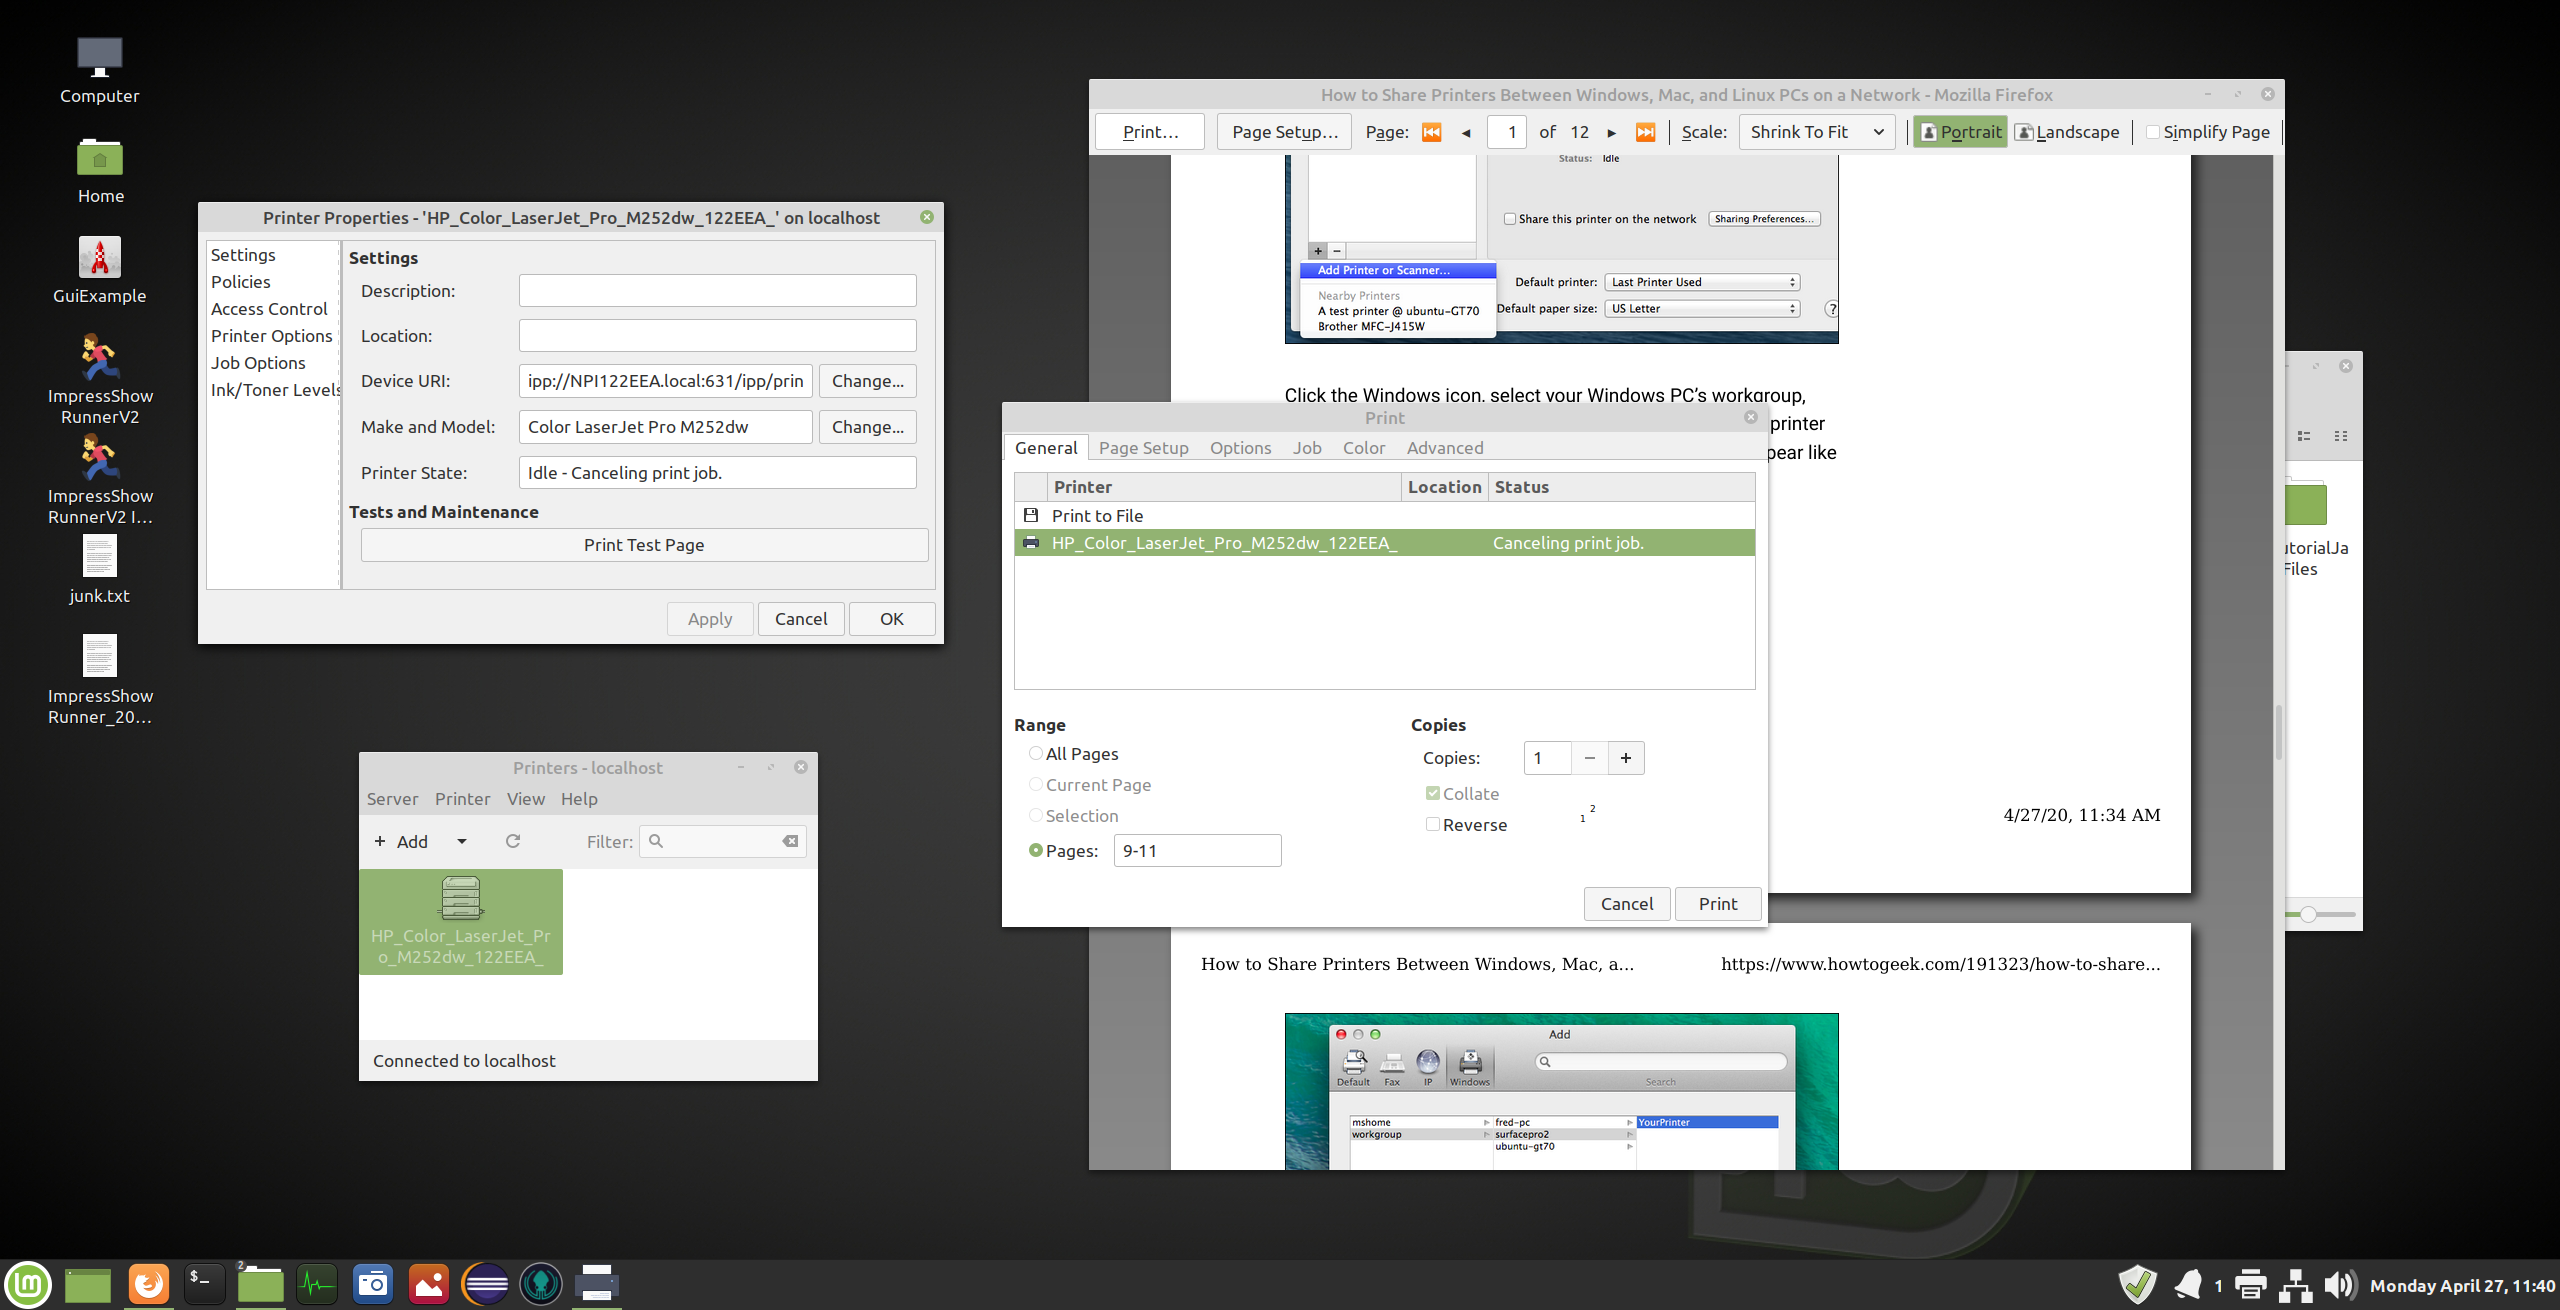Screen dimensions: 2560x1310
Task: Select Landscape orientation
Action: tap(2066, 132)
